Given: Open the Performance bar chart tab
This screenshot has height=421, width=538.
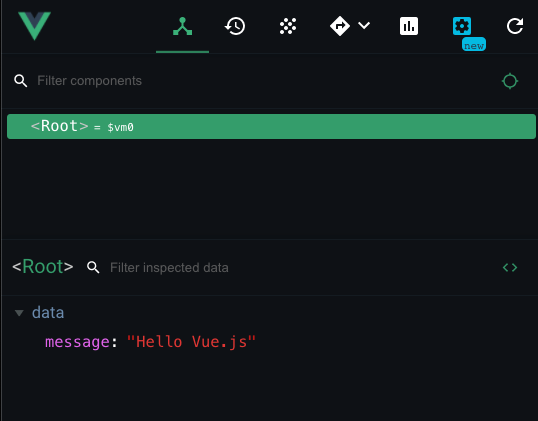Looking at the screenshot, I should [x=409, y=26].
